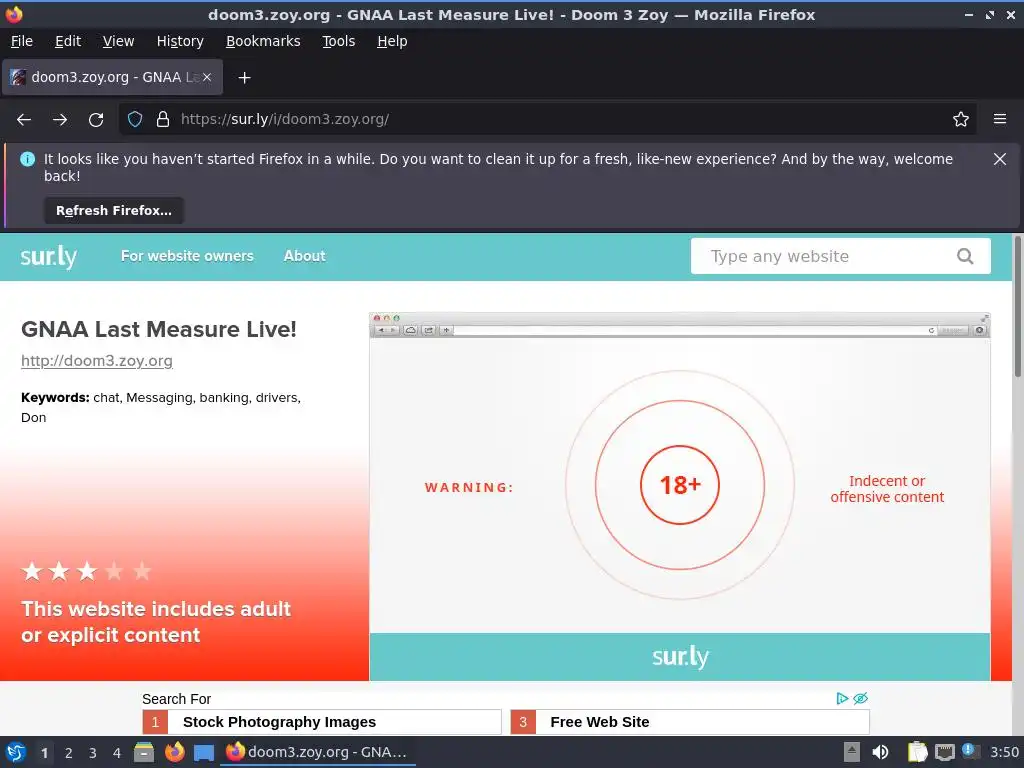Switch to workspace 3
The height and width of the screenshot is (768, 1024).
click(93, 753)
